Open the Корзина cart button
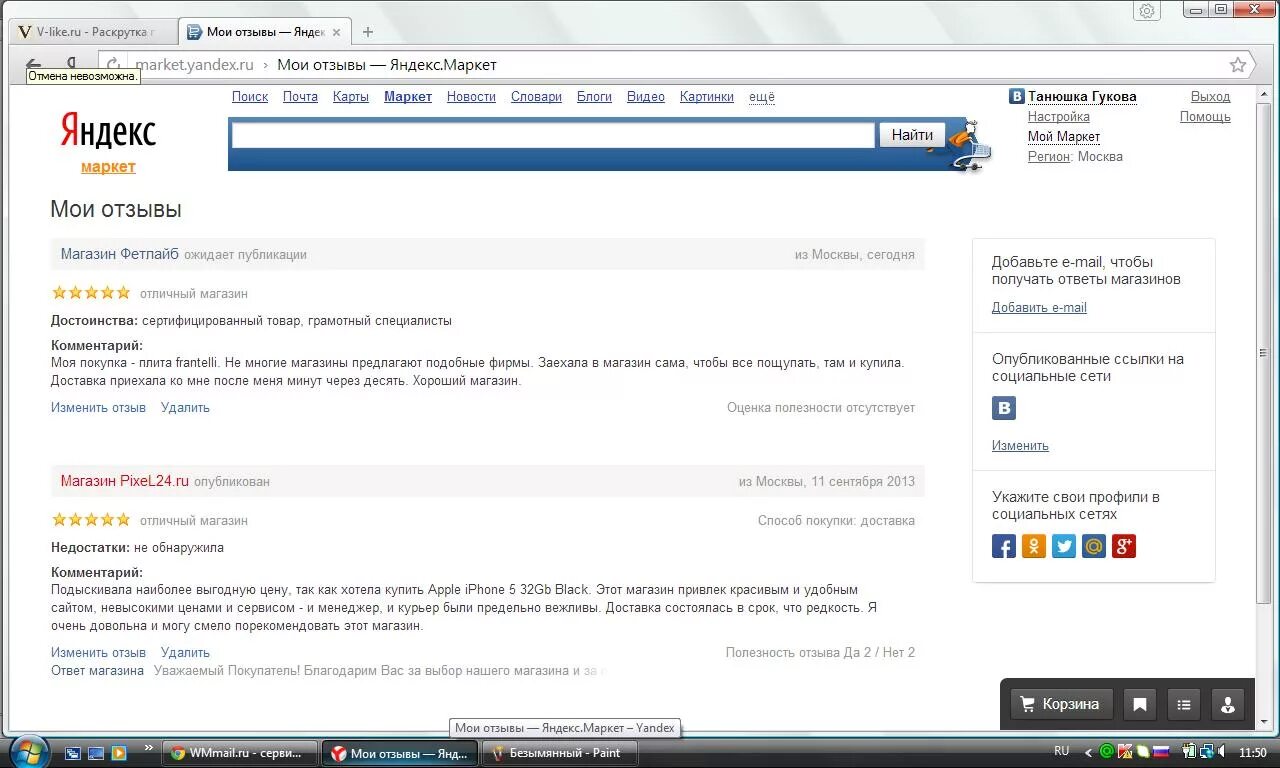The height and width of the screenshot is (768, 1280). pos(1061,704)
